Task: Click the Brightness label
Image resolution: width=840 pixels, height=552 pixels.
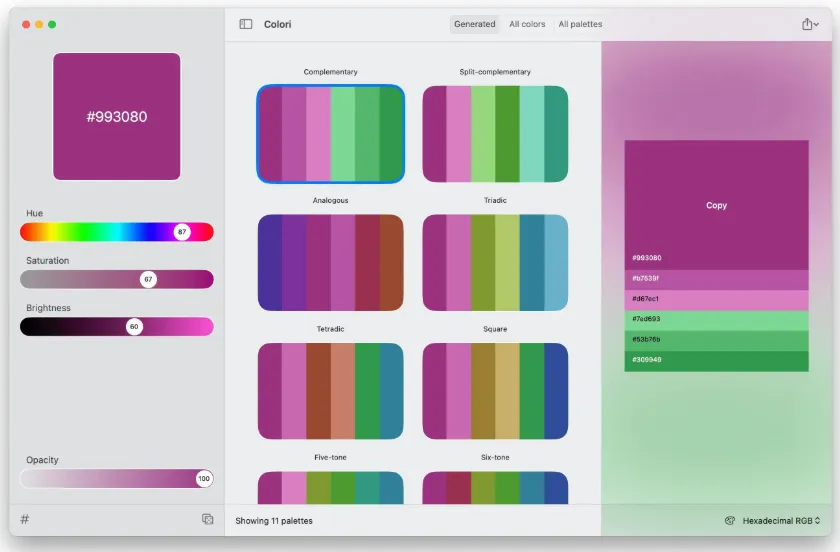Action: [x=48, y=308]
